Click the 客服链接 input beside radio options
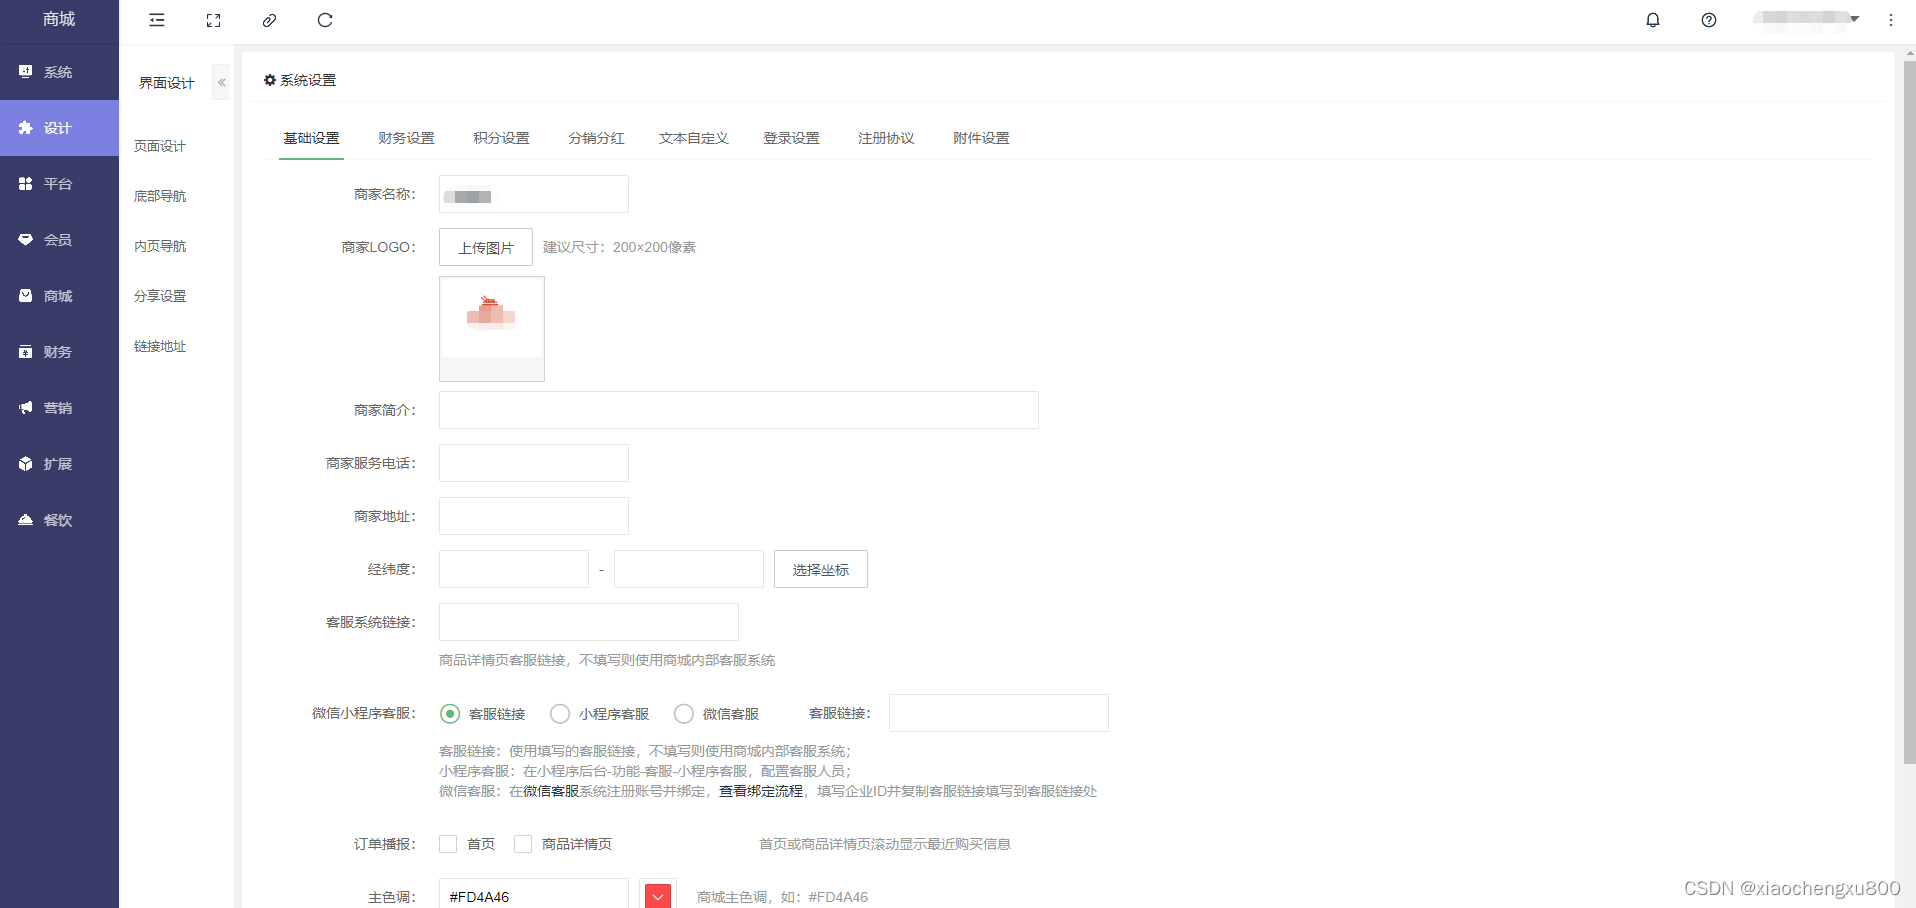The image size is (1916, 908). [x=999, y=713]
